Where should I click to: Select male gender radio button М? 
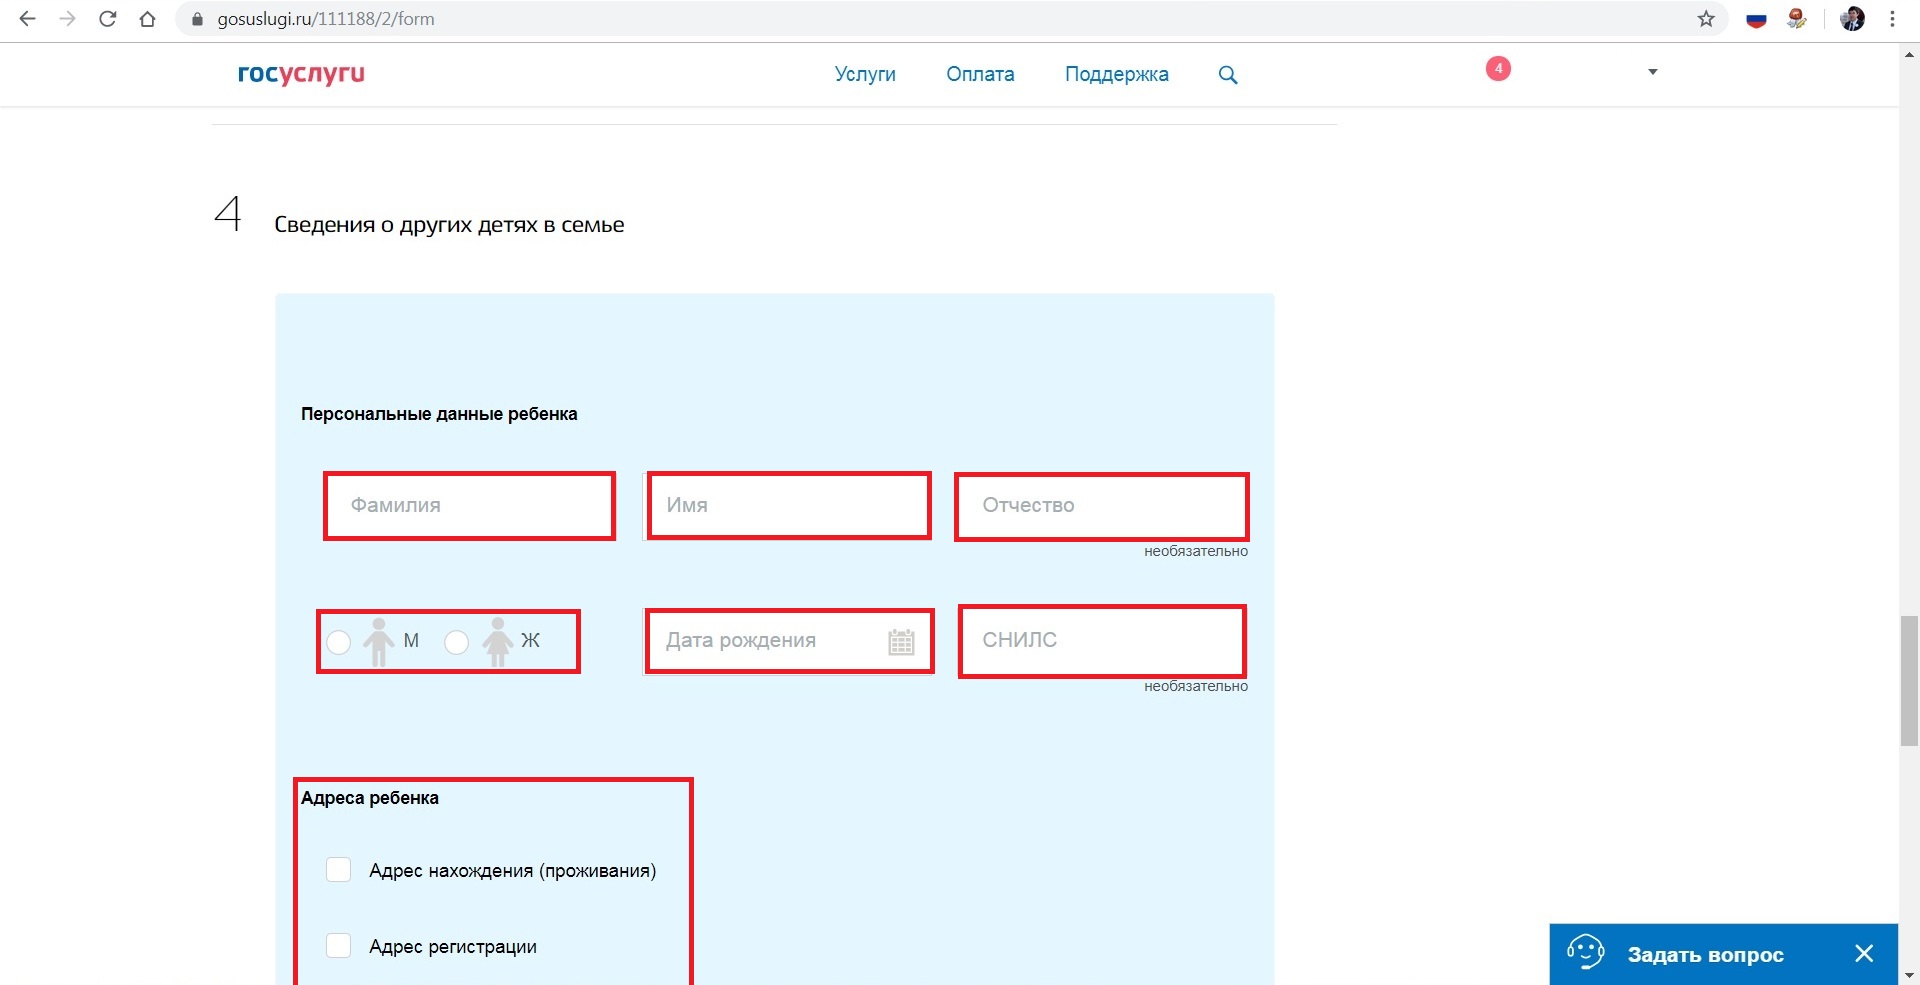339,642
